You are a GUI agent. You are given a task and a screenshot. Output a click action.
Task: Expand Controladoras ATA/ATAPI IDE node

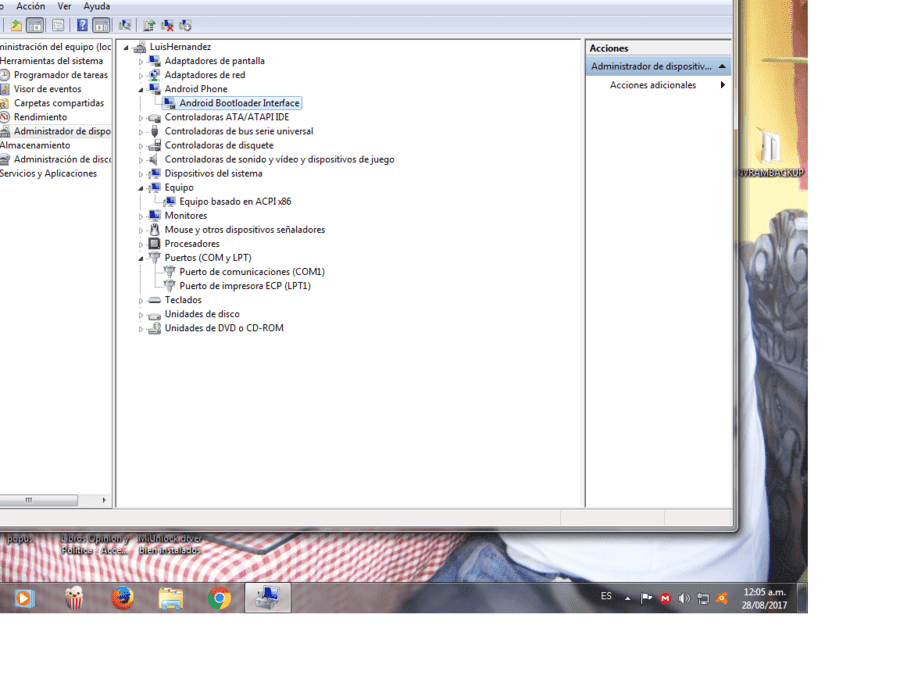pyautogui.click(x=141, y=118)
